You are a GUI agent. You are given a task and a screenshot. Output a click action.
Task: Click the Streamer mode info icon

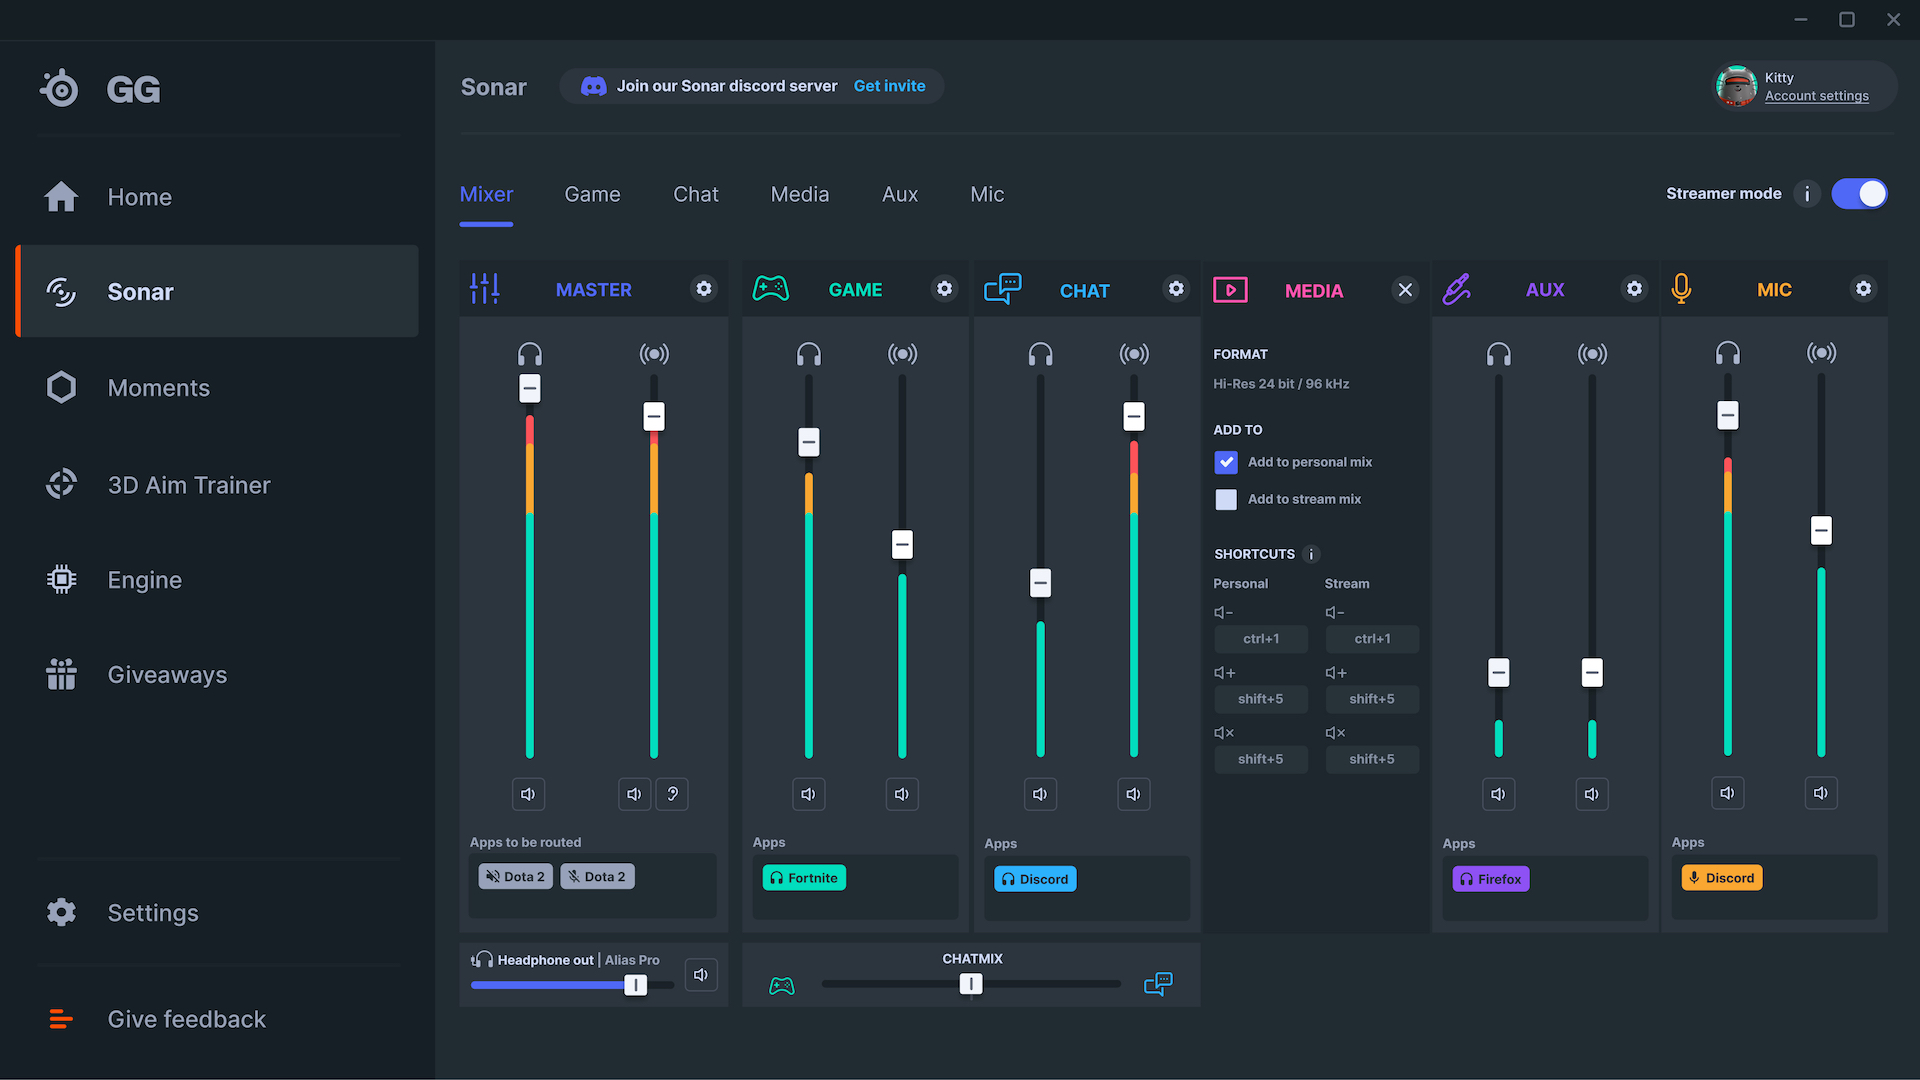point(1807,194)
